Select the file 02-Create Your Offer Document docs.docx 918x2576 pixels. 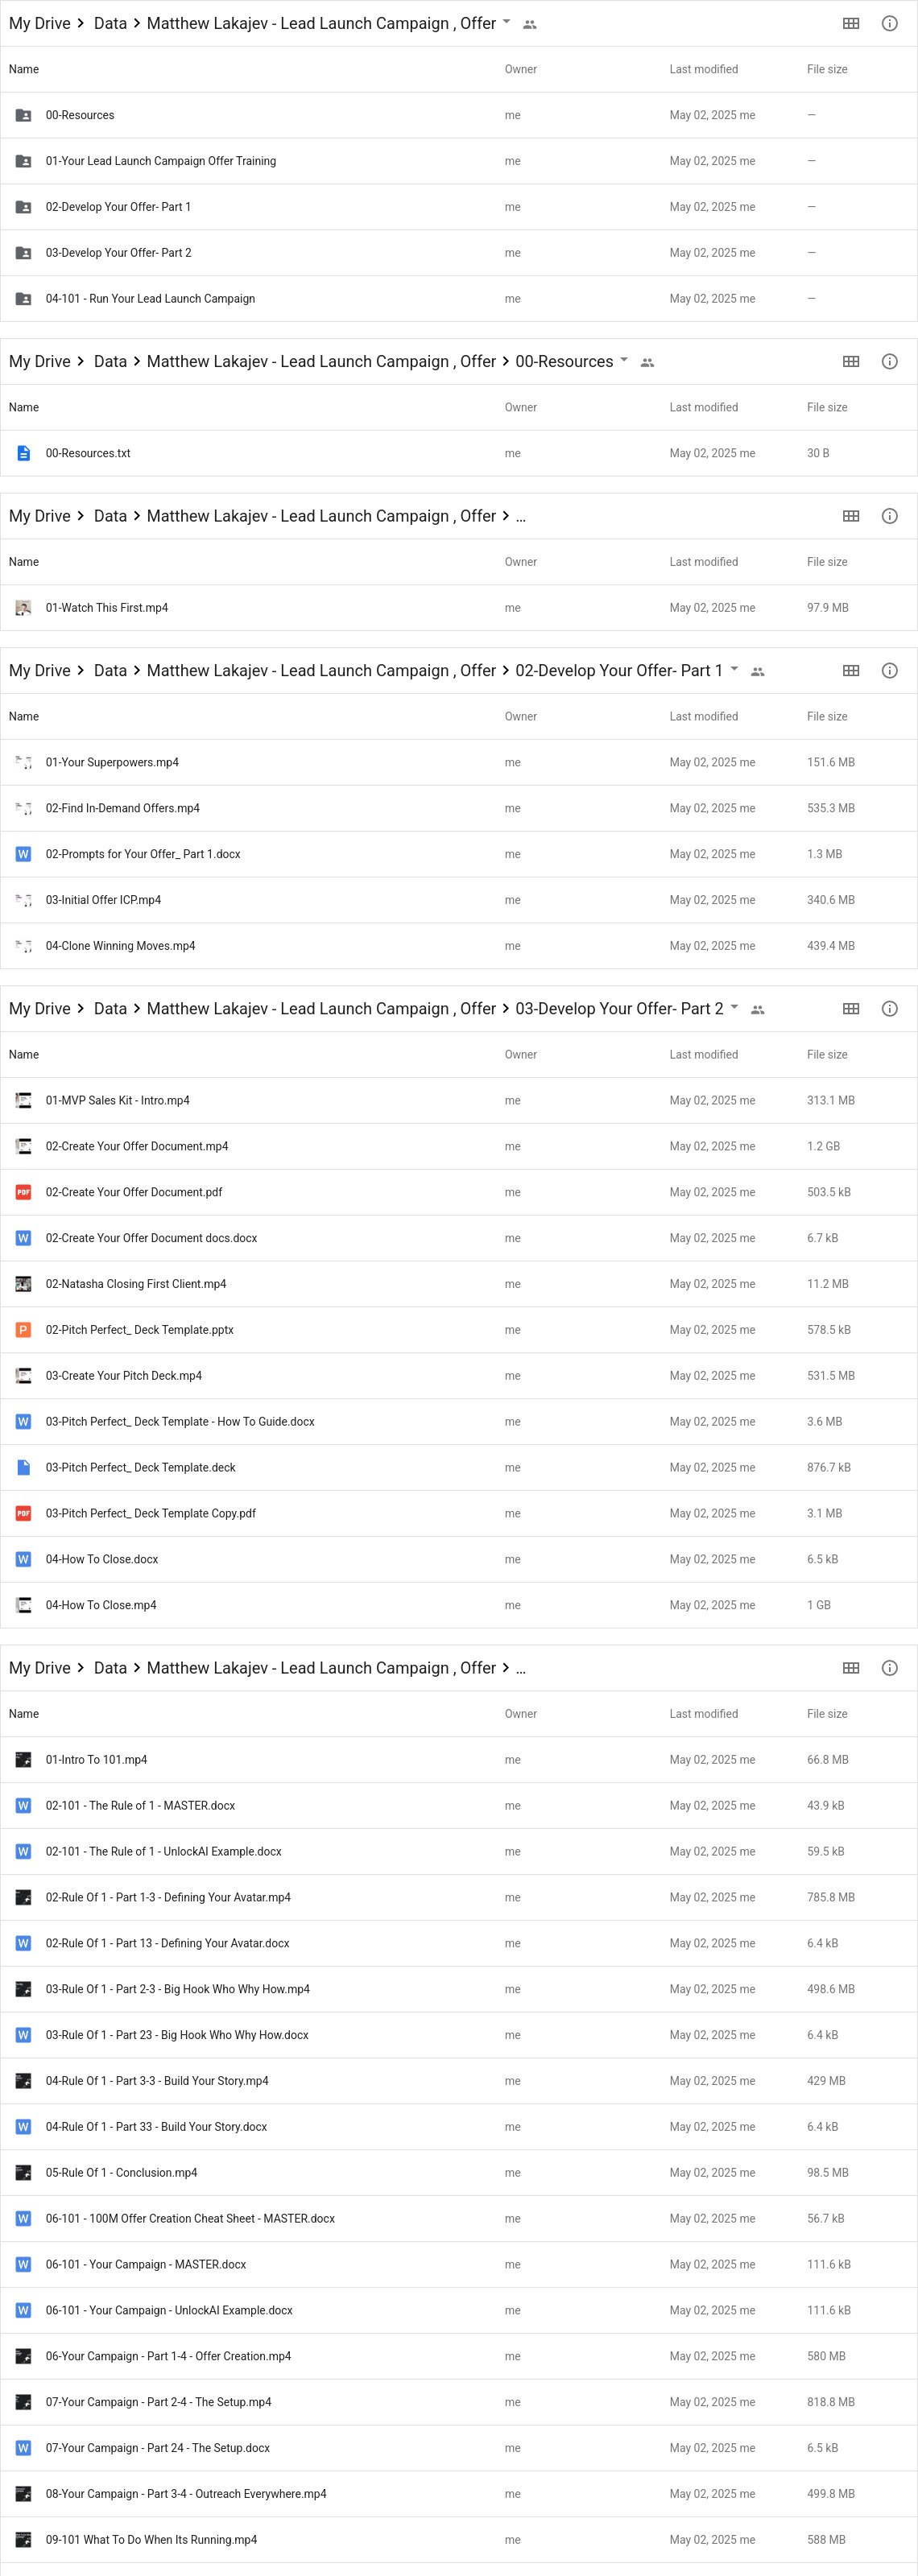(x=459, y=1238)
